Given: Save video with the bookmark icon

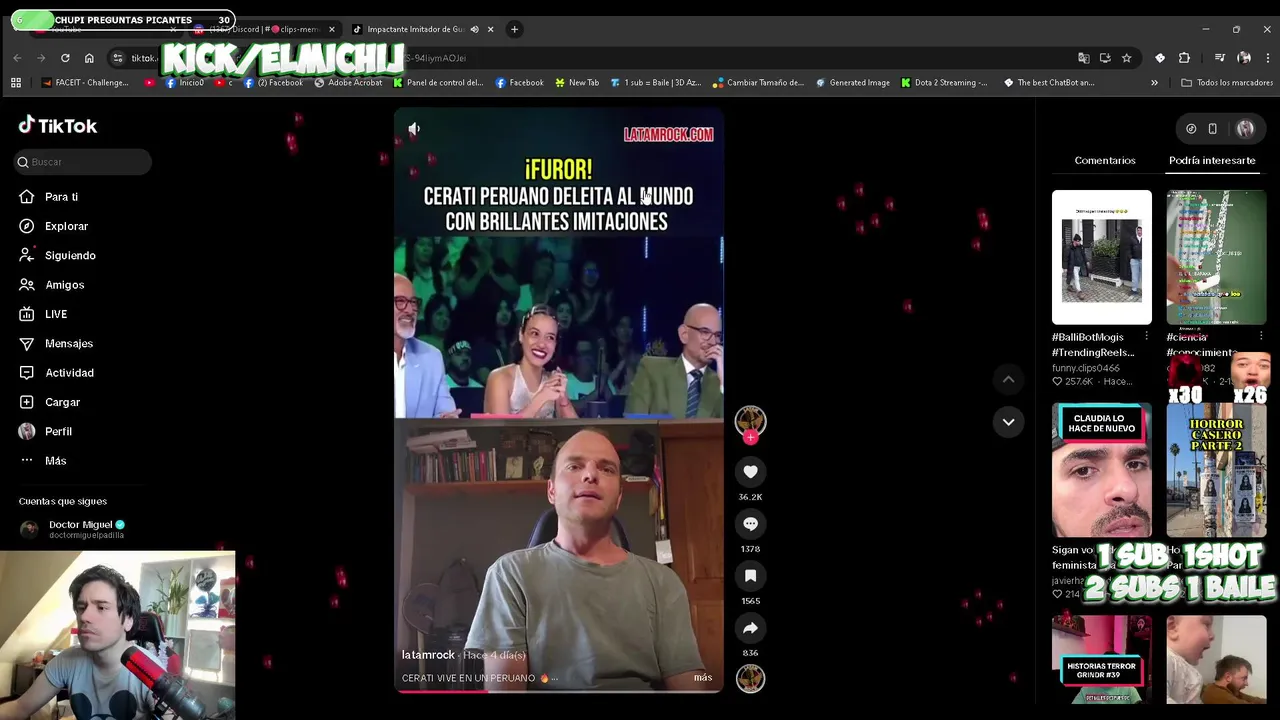Looking at the screenshot, I should pos(750,576).
